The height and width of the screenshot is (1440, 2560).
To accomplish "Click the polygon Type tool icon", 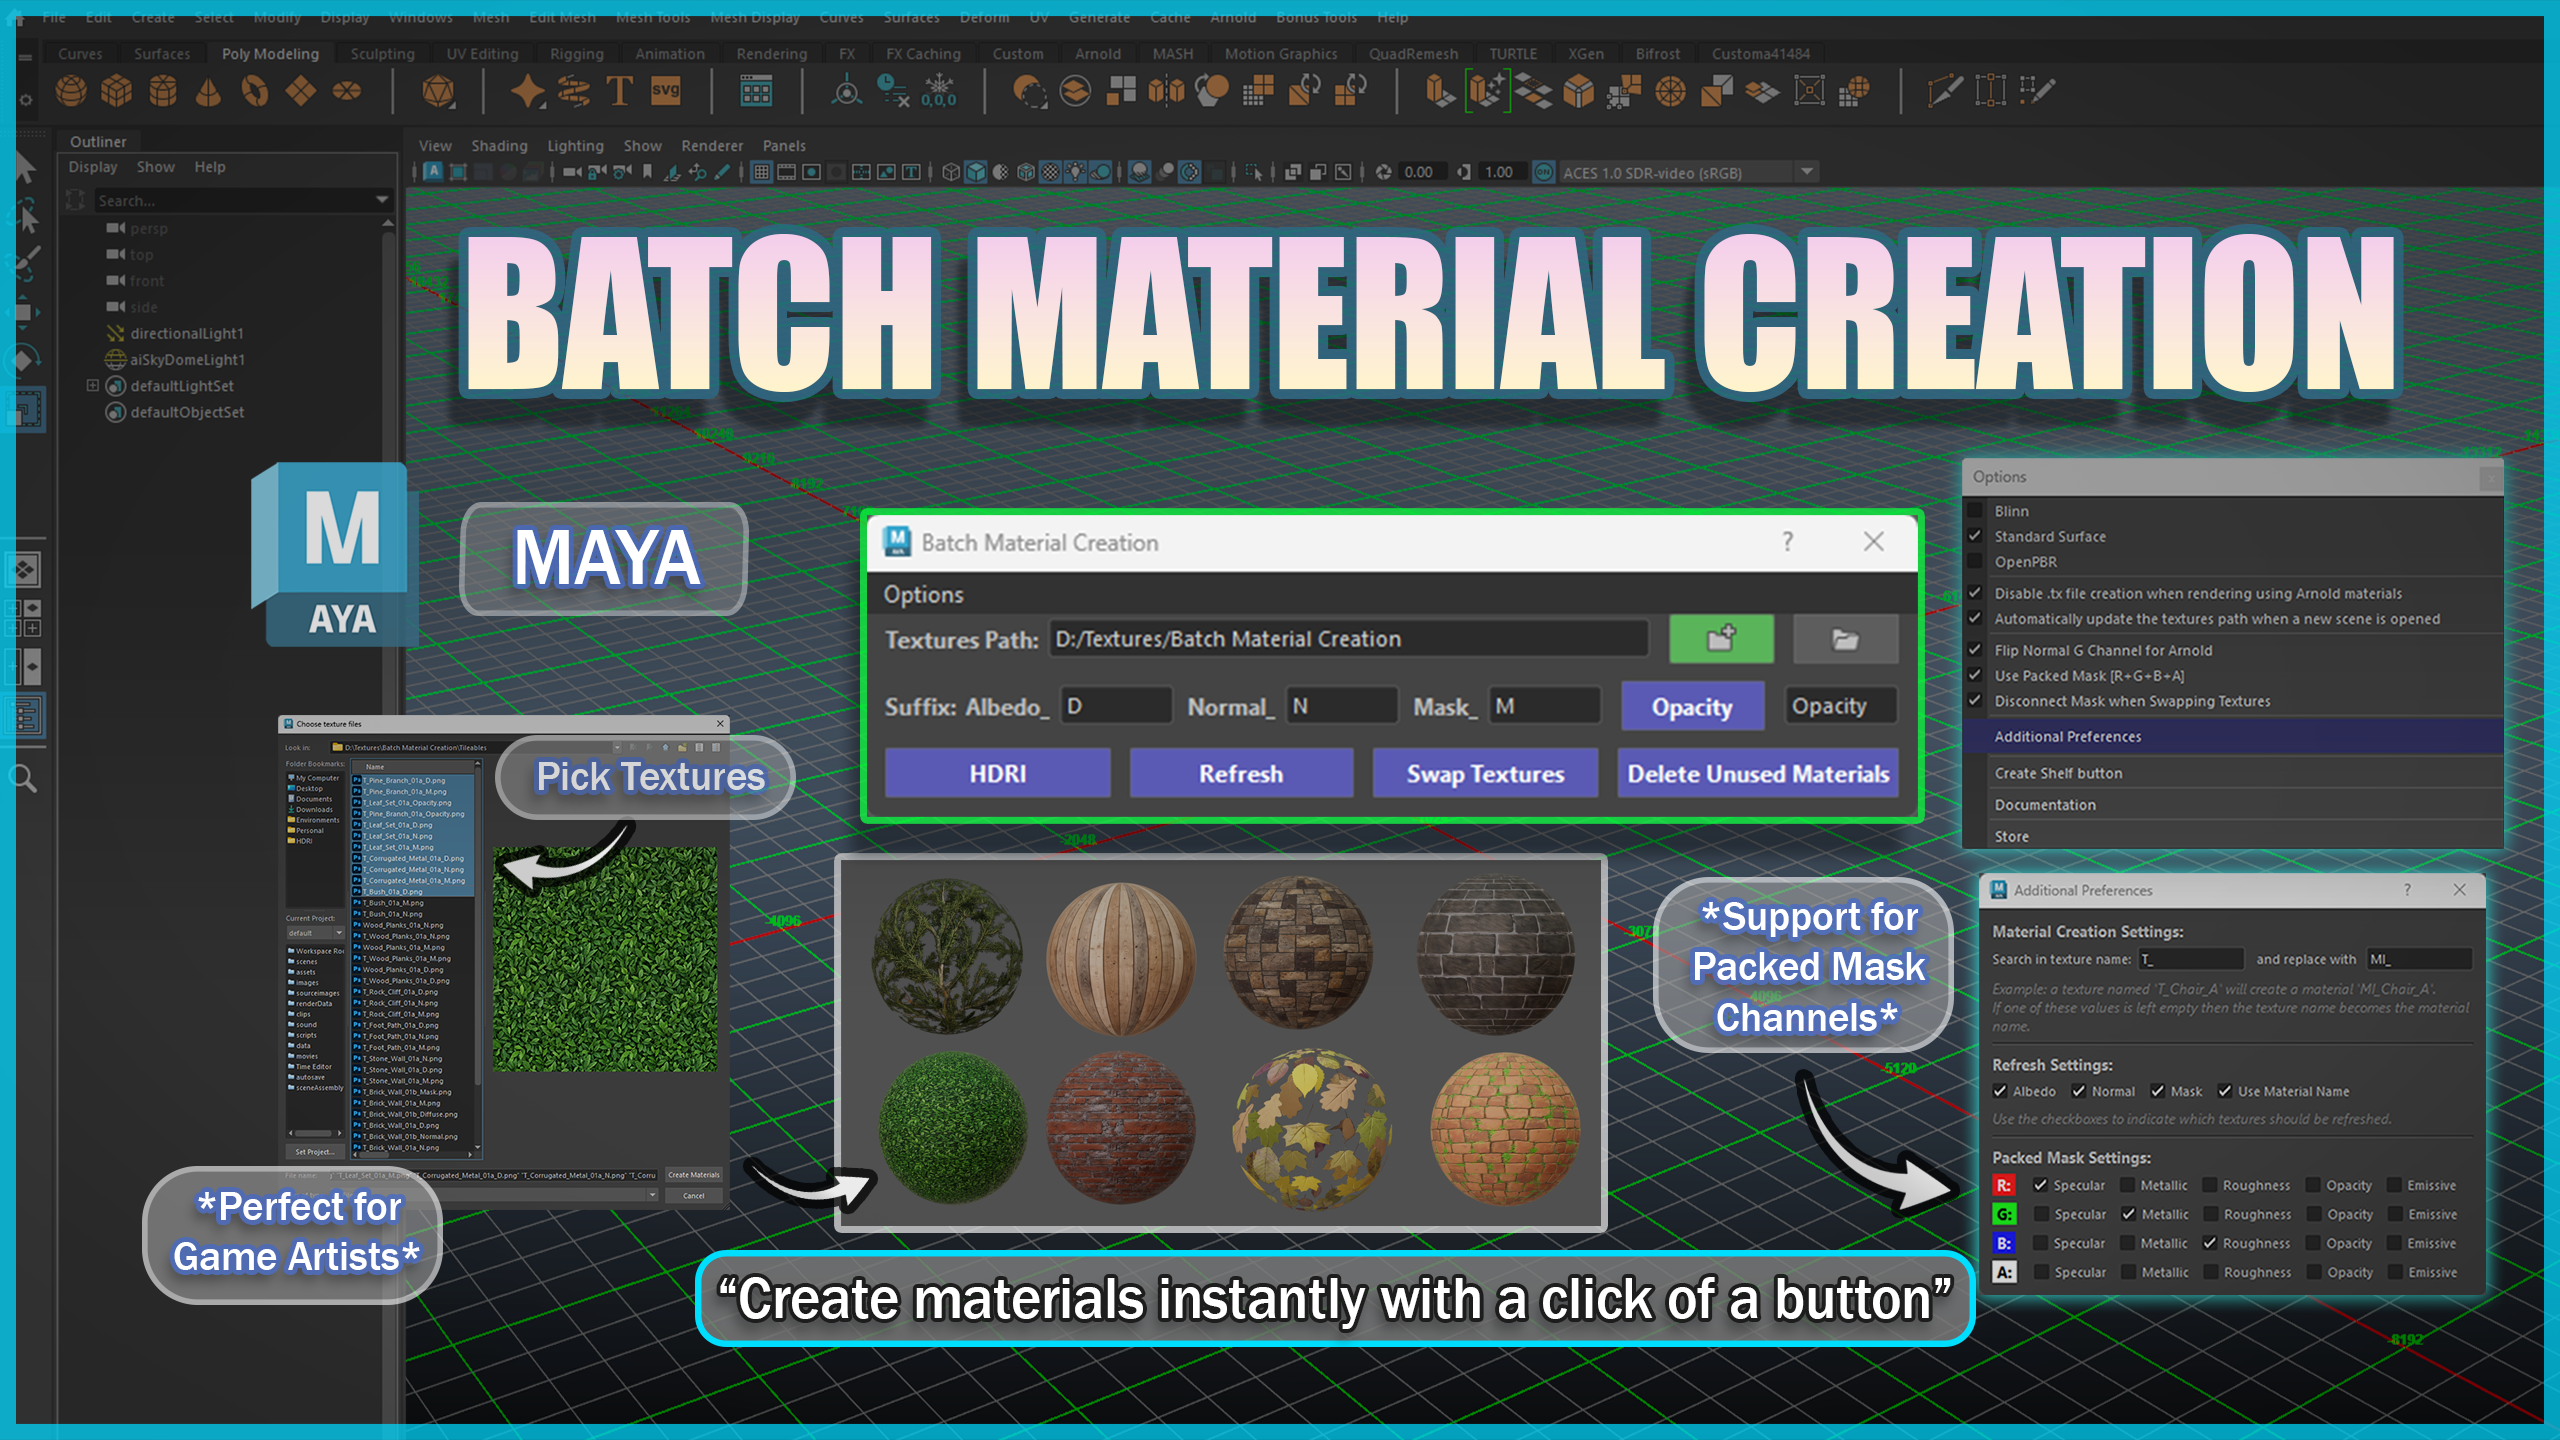I will tap(619, 92).
